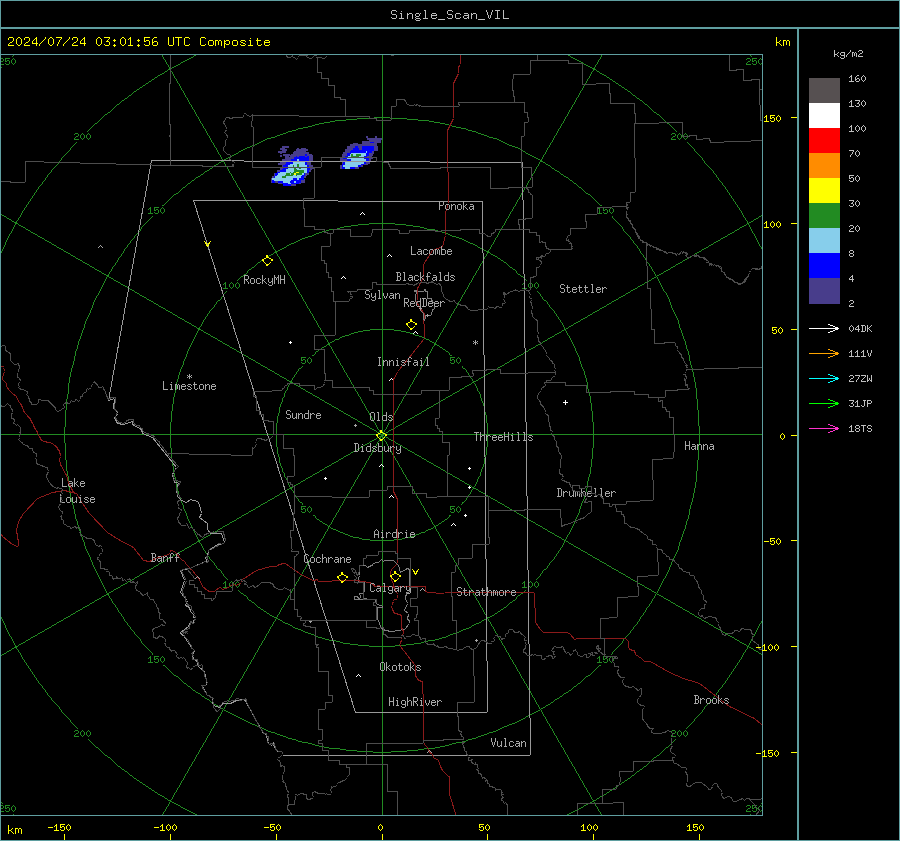Select the red 70-100 legend swatch
The image size is (900, 841).
point(824,141)
